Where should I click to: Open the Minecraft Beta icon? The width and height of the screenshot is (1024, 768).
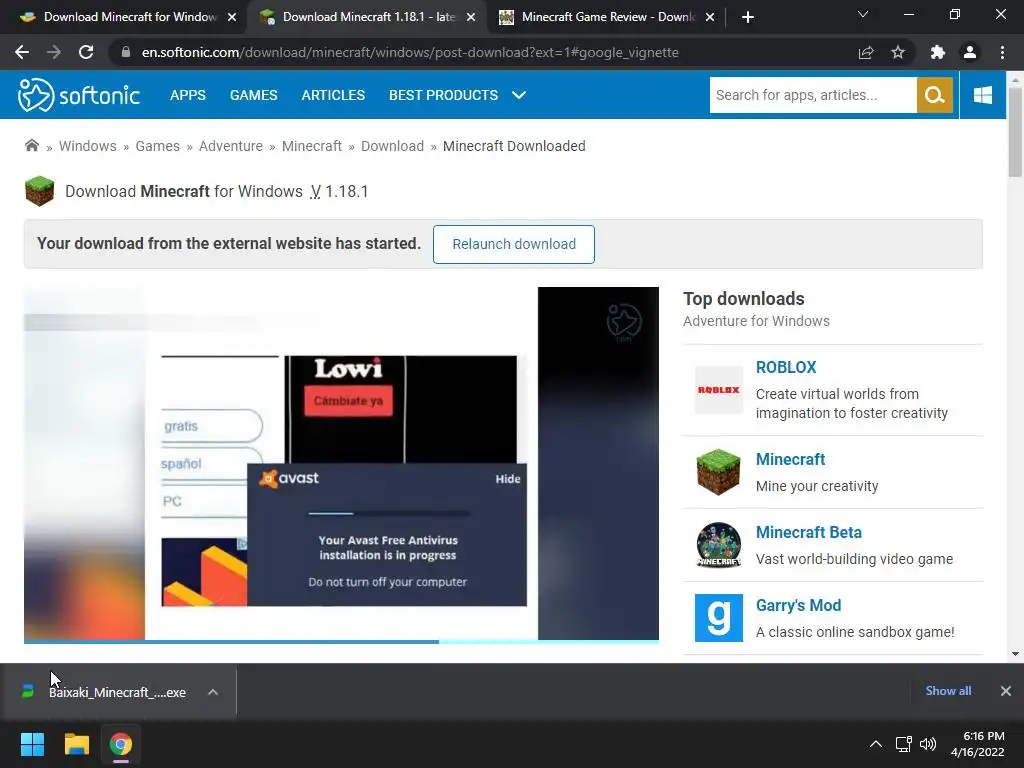pos(718,545)
